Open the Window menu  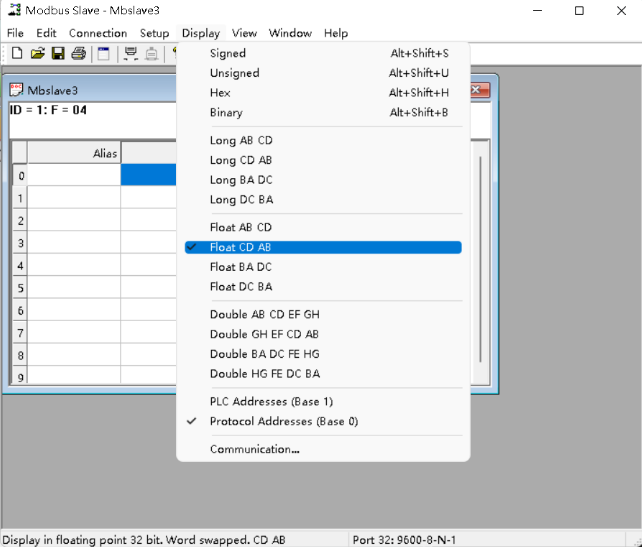click(x=290, y=33)
